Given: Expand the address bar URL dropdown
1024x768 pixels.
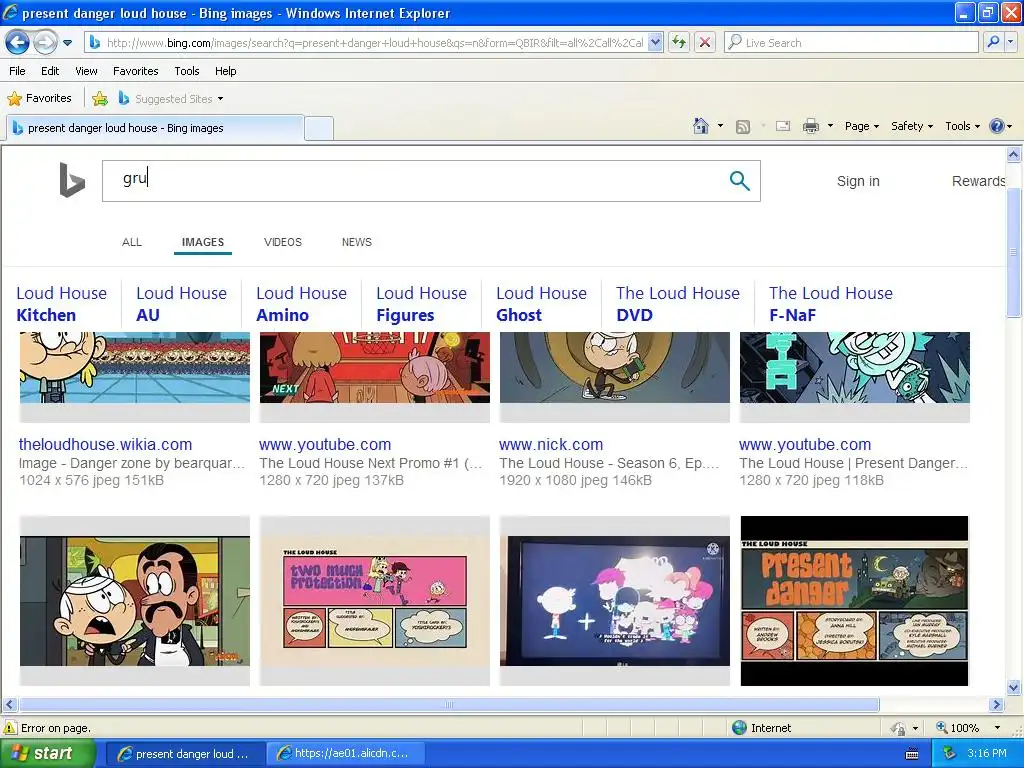Looking at the screenshot, I should pos(656,42).
